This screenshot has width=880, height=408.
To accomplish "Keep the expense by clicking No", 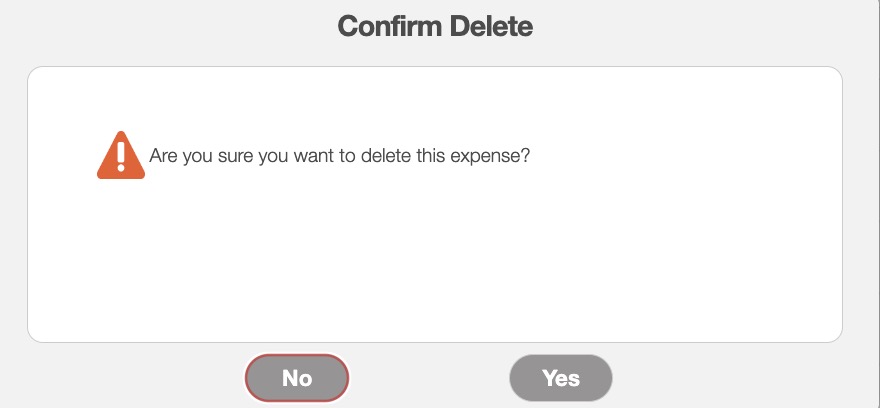I will click(x=297, y=378).
